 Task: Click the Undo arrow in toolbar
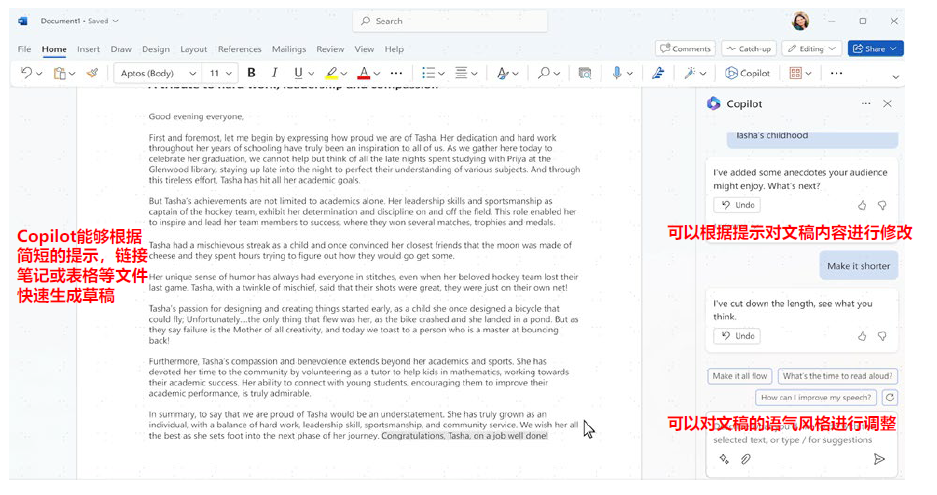click(26, 73)
